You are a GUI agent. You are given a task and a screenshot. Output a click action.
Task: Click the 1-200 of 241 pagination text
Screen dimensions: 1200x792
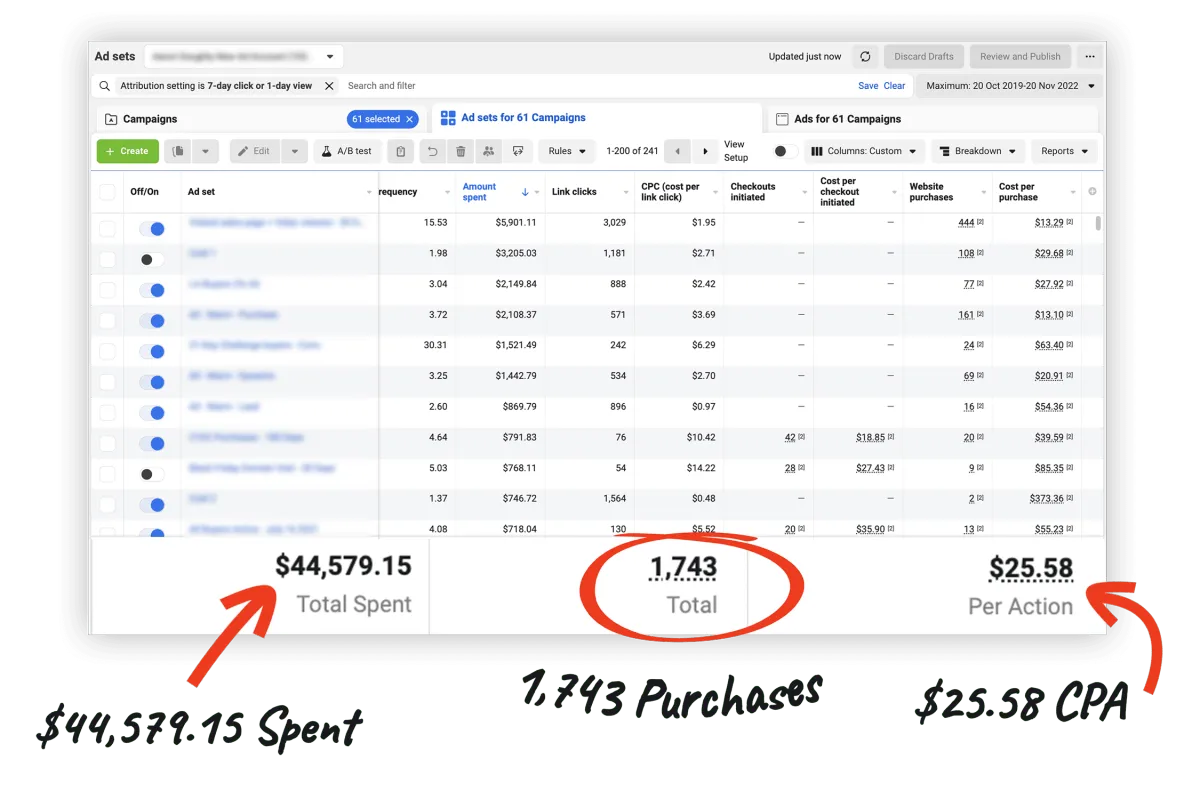(x=632, y=151)
